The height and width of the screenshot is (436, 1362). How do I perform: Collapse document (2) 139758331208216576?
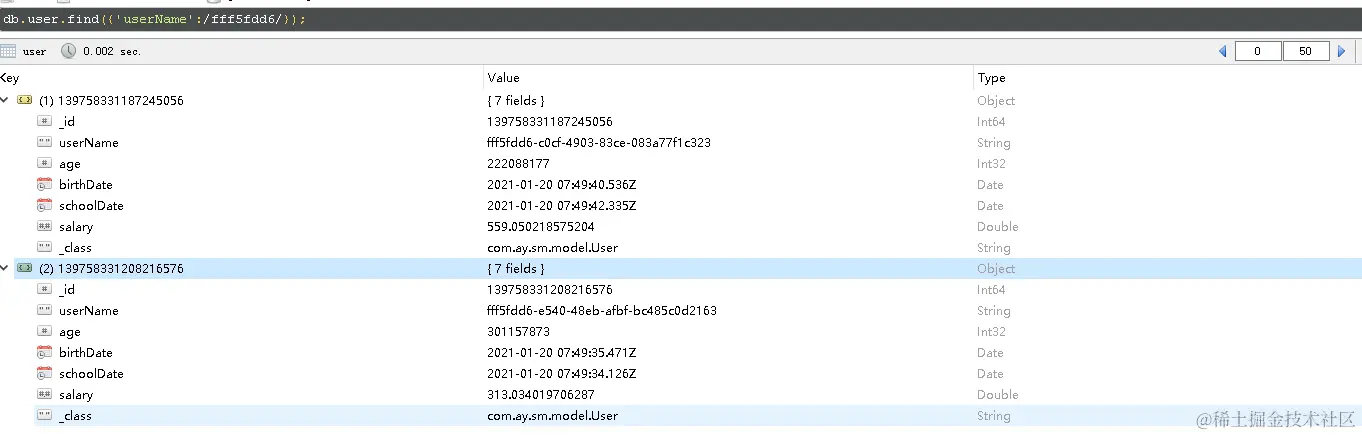point(4,268)
